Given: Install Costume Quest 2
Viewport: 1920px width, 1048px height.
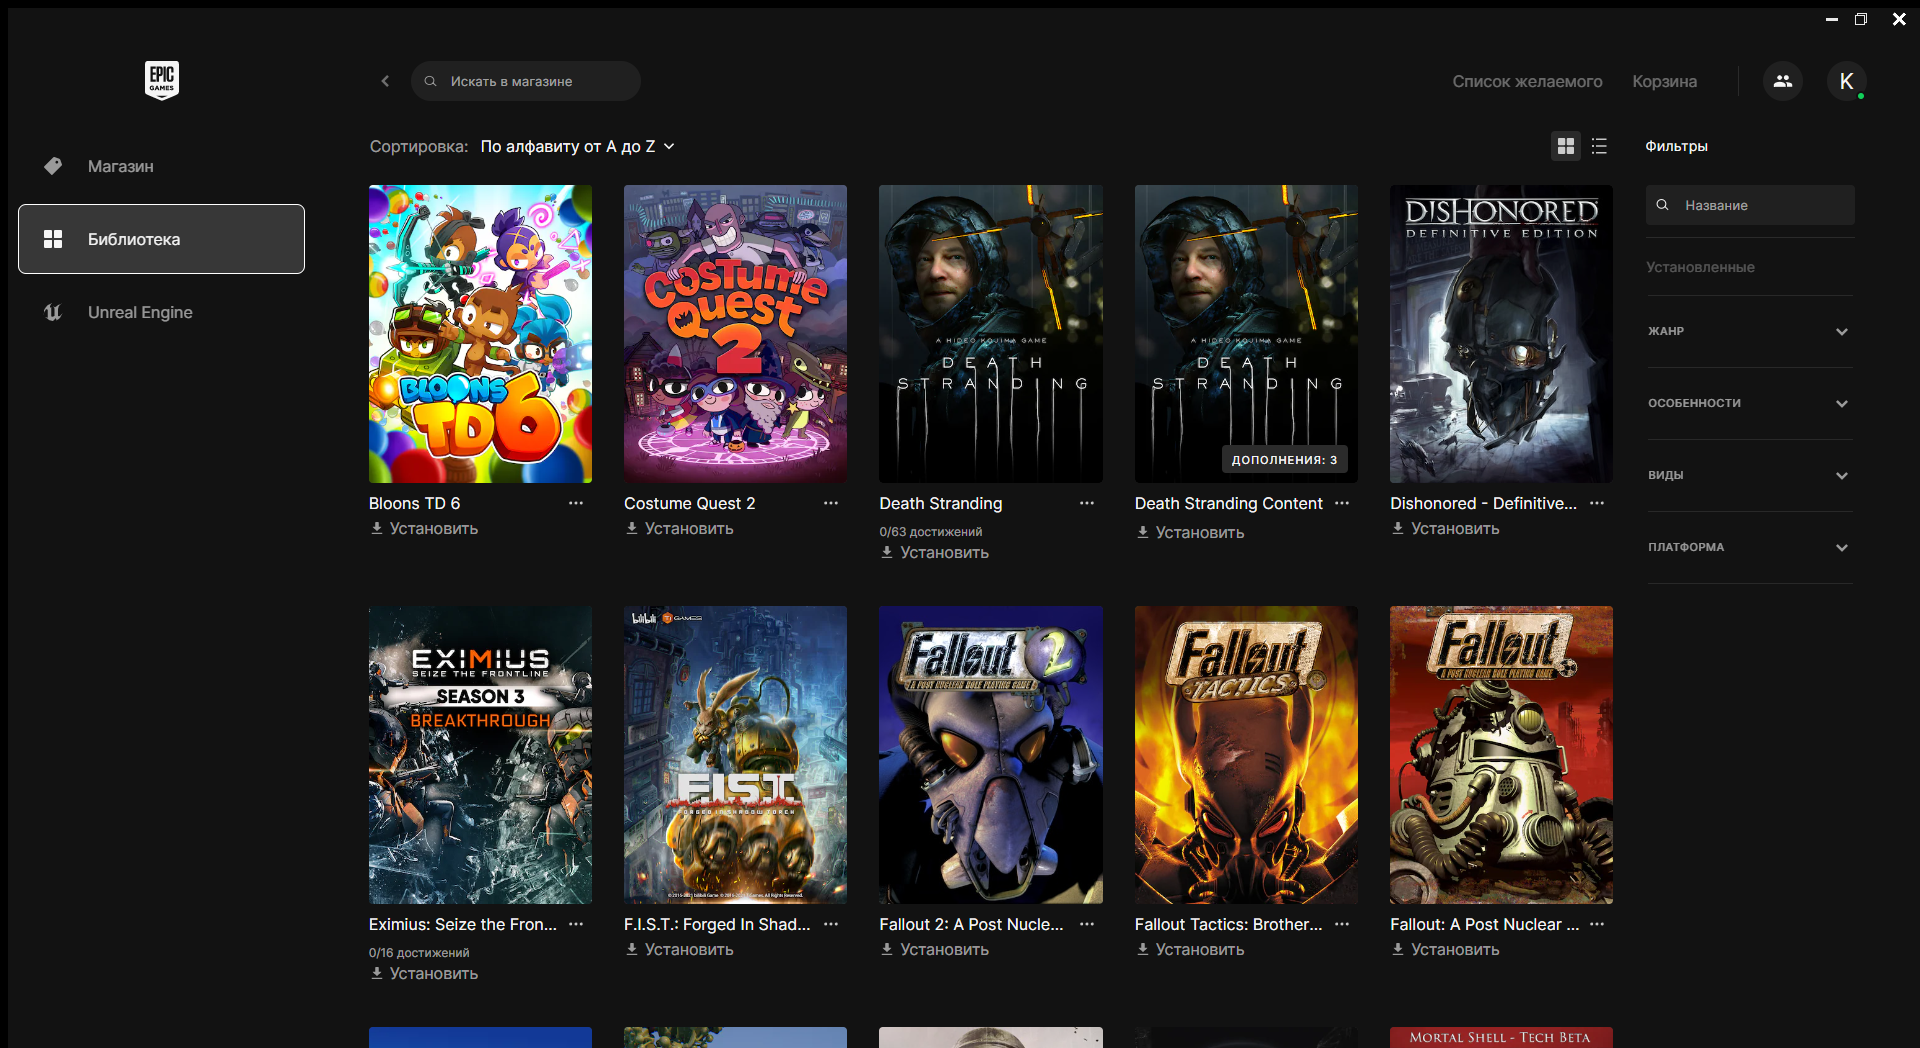Looking at the screenshot, I should 679,528.
